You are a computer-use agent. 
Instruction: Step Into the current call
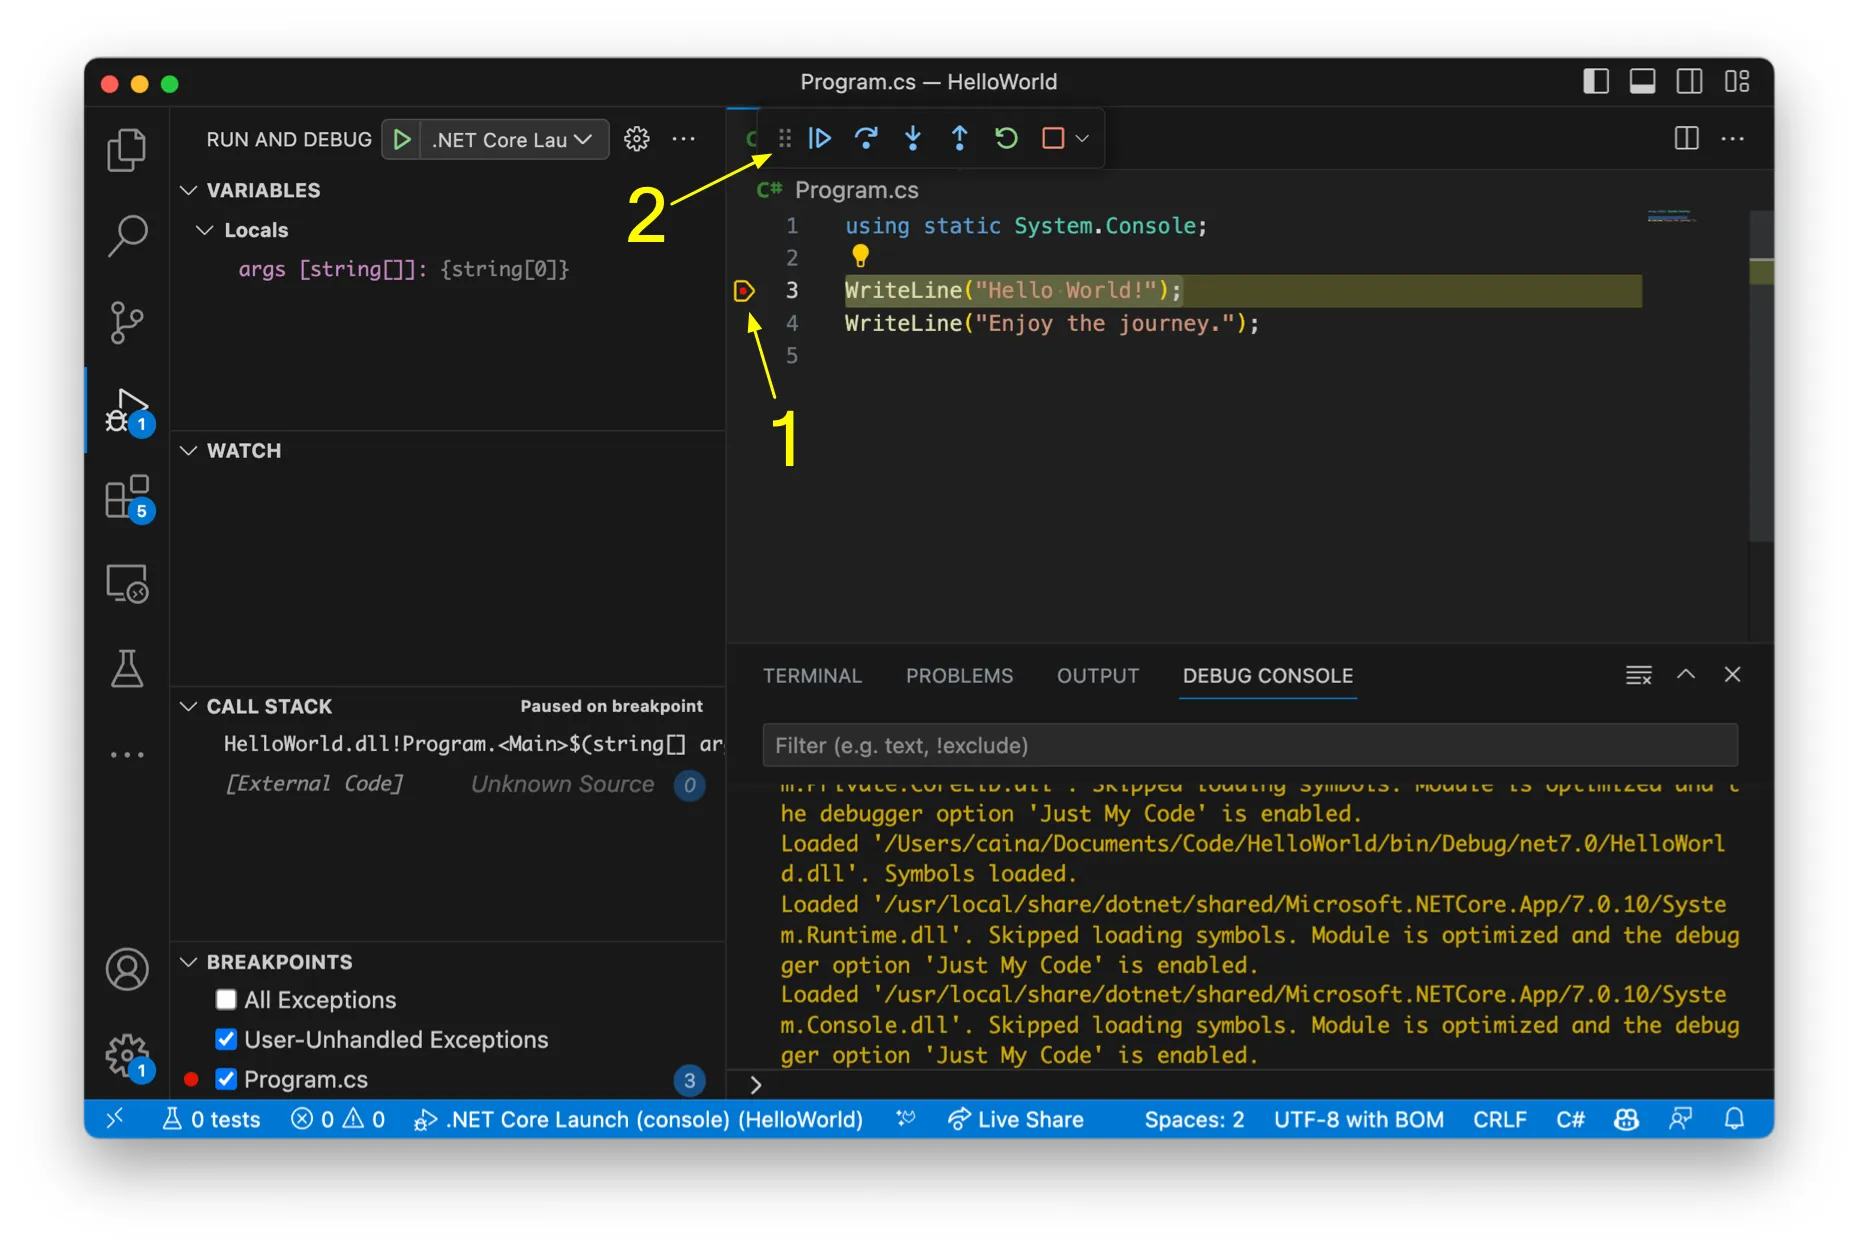[x=913, y=138]
